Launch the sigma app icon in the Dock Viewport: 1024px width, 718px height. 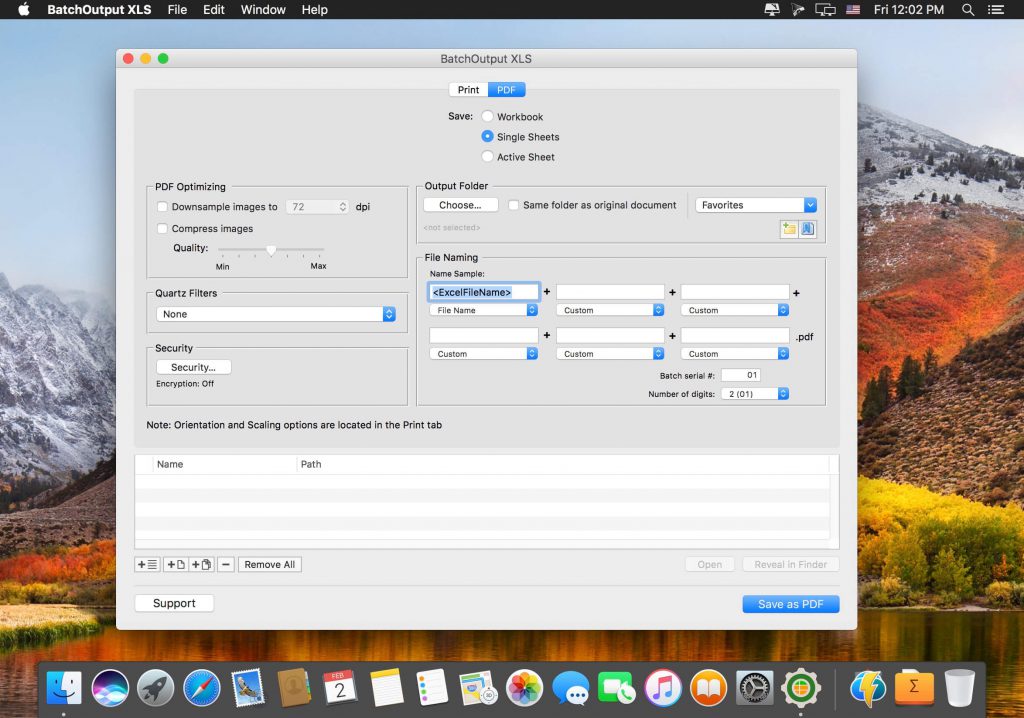tap(914, 687)
